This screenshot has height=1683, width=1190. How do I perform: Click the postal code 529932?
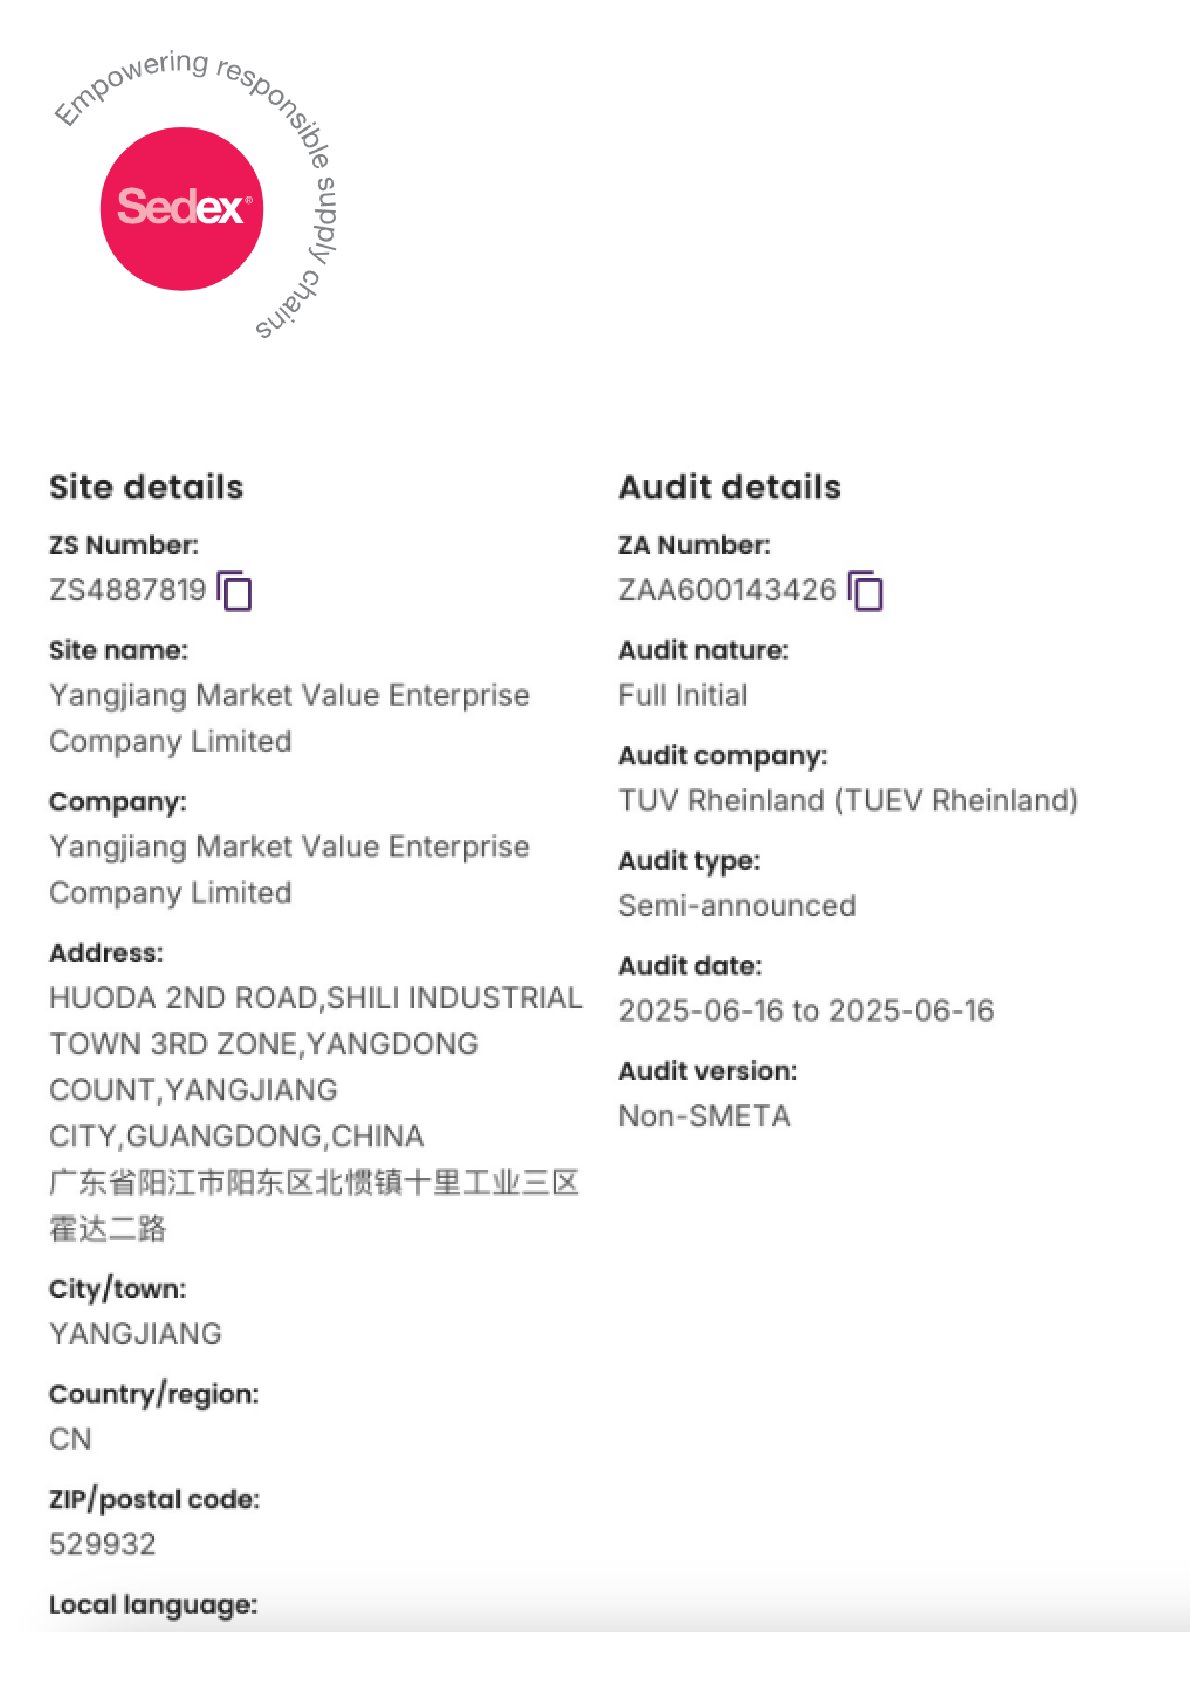tap(102, 1543)
